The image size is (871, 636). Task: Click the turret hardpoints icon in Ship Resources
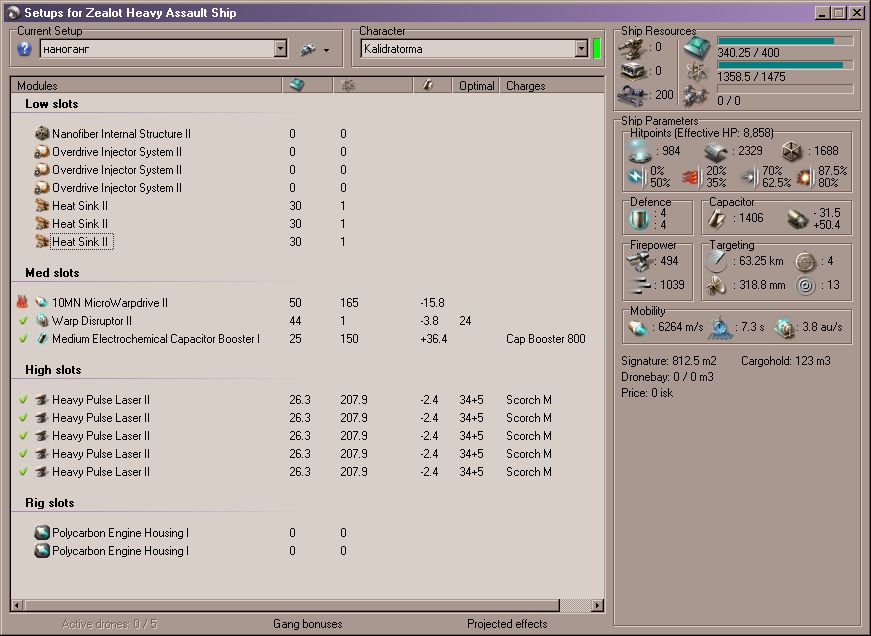click(x=632, y=47)
